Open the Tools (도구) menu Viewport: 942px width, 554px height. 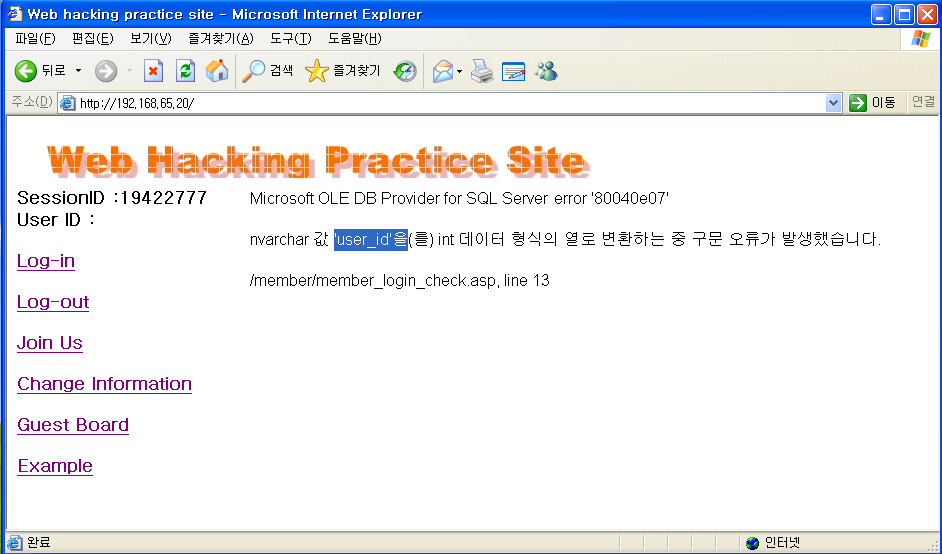pyautogui.click(x=291, y=38)
